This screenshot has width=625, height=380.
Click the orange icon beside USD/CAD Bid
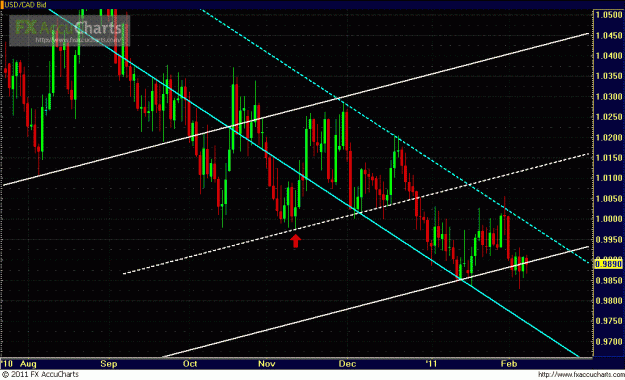2,5
